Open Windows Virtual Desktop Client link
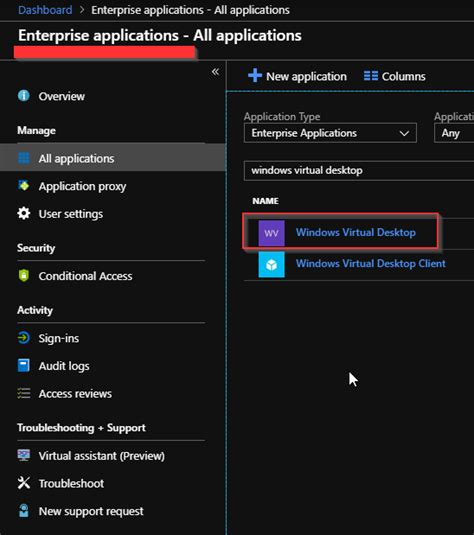 pyautogui.click(x=371, y=263)
